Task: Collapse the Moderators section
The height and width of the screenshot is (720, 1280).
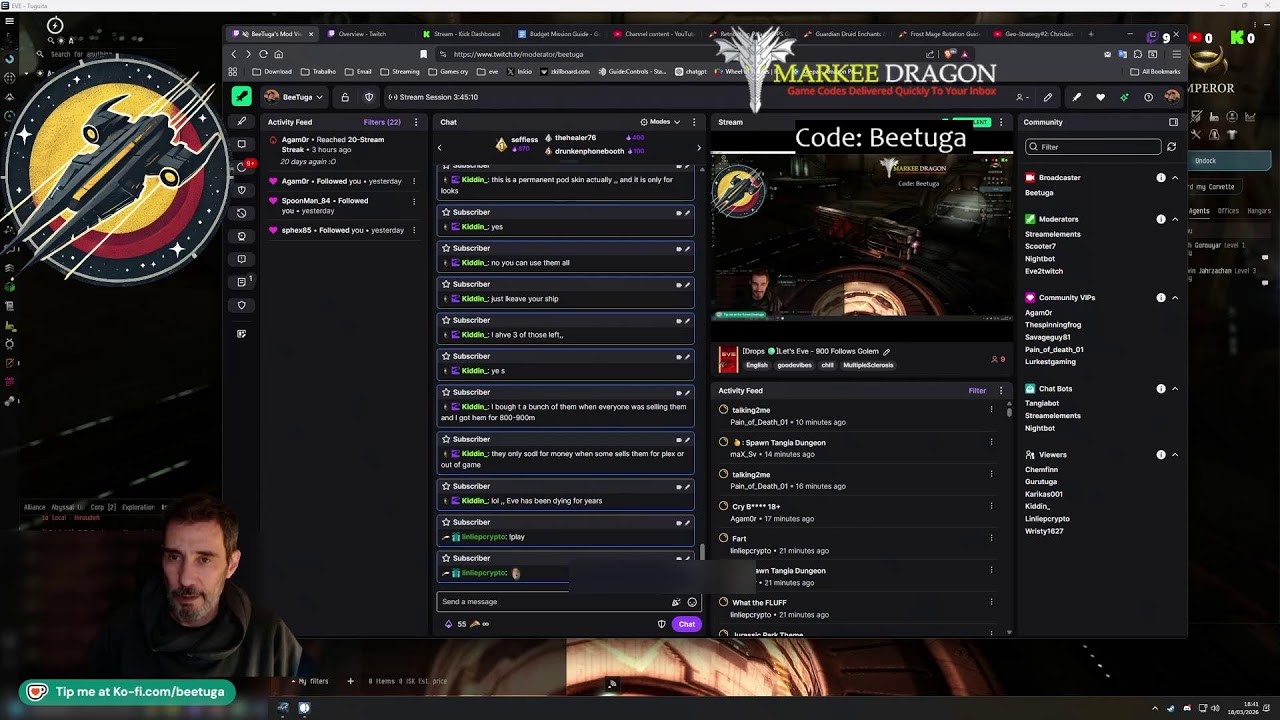Action: pos(1175,219)
